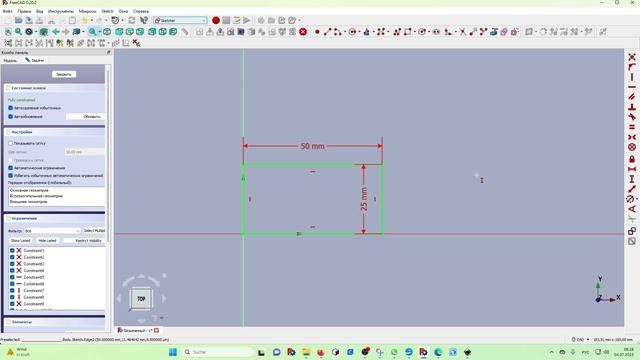Uncheck the Constraint7 checkbox
640x360 pixels.
(12, 291)
